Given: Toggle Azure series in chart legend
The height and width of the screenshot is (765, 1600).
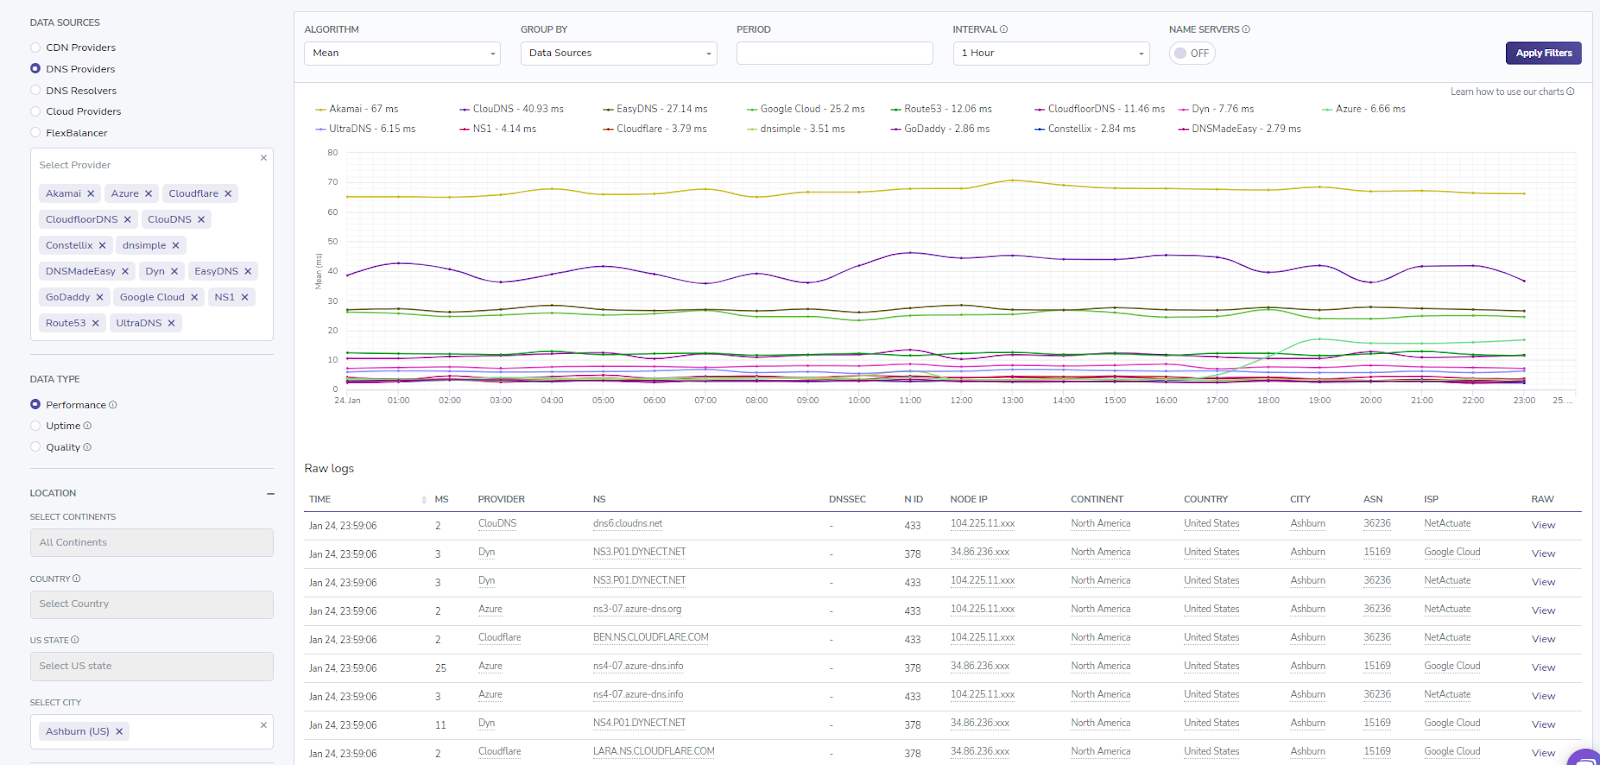Looking at the screenshot, I should (x=1363, y=109).
